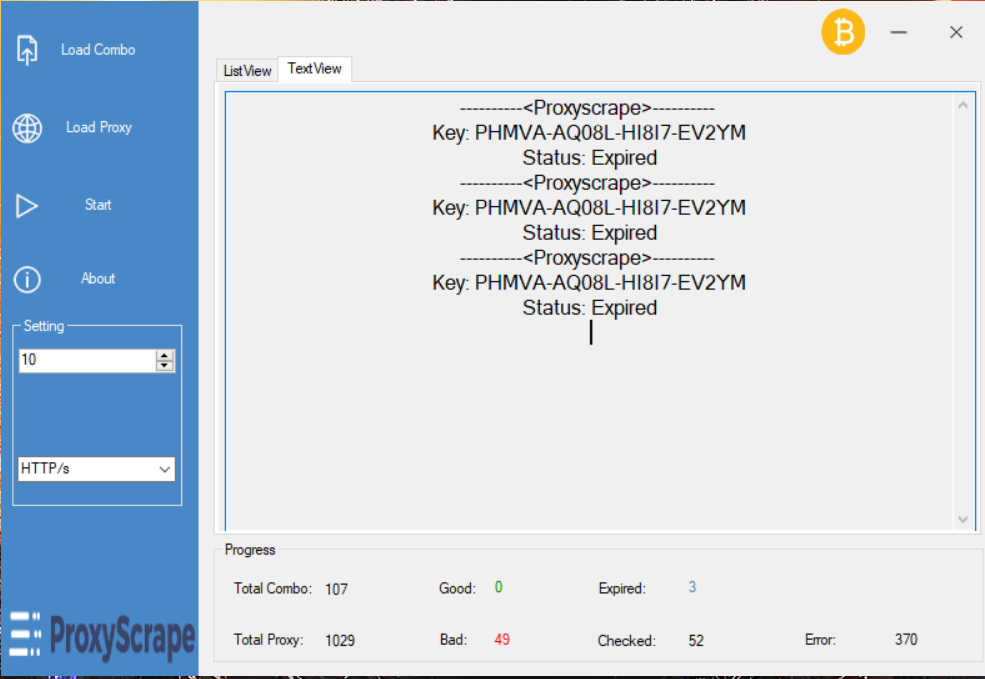Click the 'Expired:' label in Progress
The image size is (985, 679).
point(622,589)
